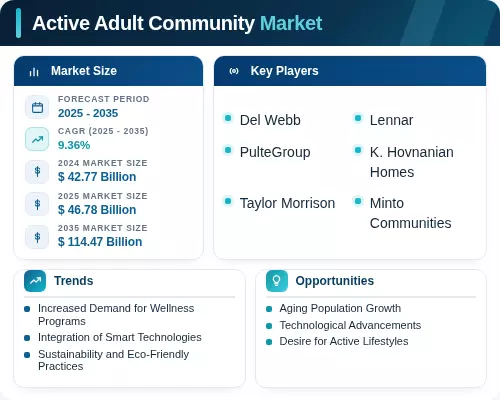The height and width of the screenshot is (400, 500).
Task: Click the Trends arrow chart icon
Action: click(35, 281)
